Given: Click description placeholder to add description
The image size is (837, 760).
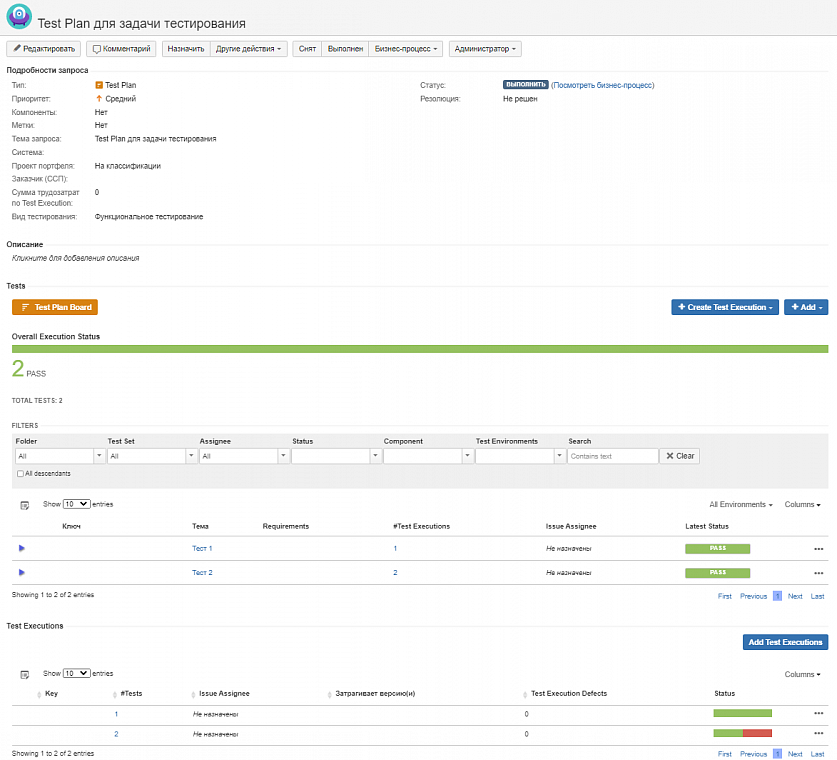Looking at the screenshot, I should [x=75, y=258].
